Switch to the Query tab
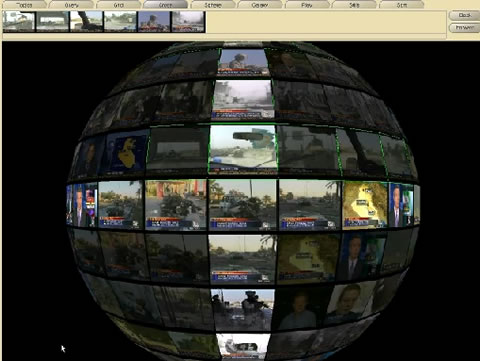 [71, 5]
